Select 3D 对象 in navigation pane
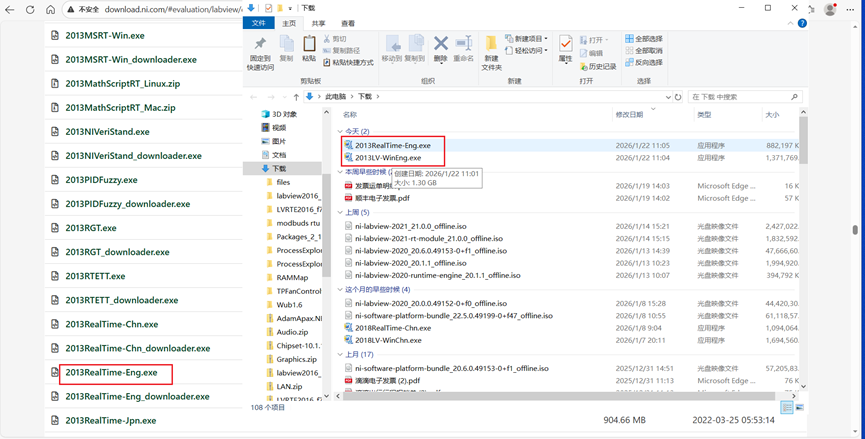 [x=279, y=114]
